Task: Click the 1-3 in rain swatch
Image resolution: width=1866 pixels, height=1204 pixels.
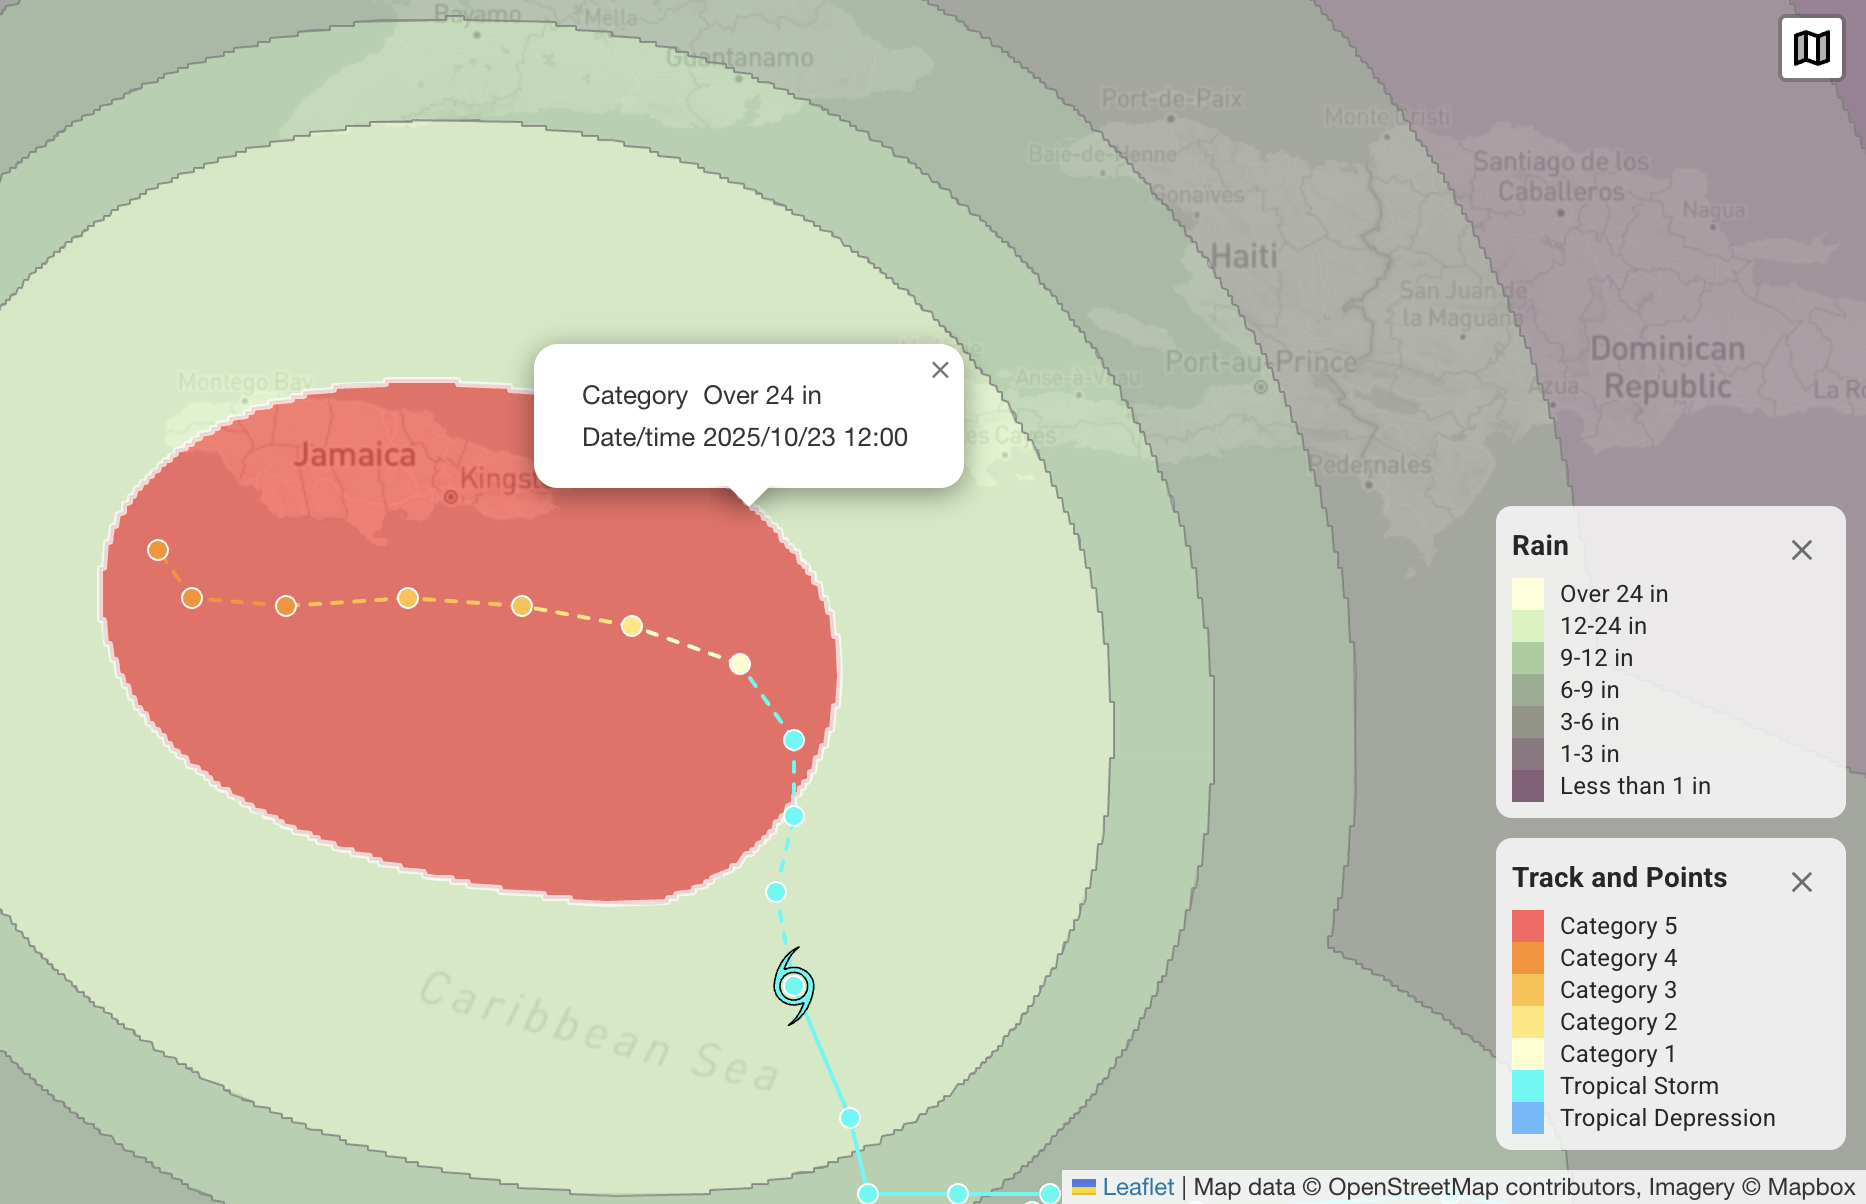Action: [x=1528, y=754]
